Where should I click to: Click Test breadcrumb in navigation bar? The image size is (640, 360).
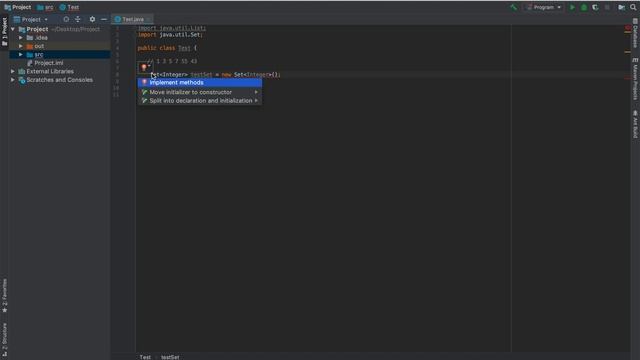tap(69, 7)
